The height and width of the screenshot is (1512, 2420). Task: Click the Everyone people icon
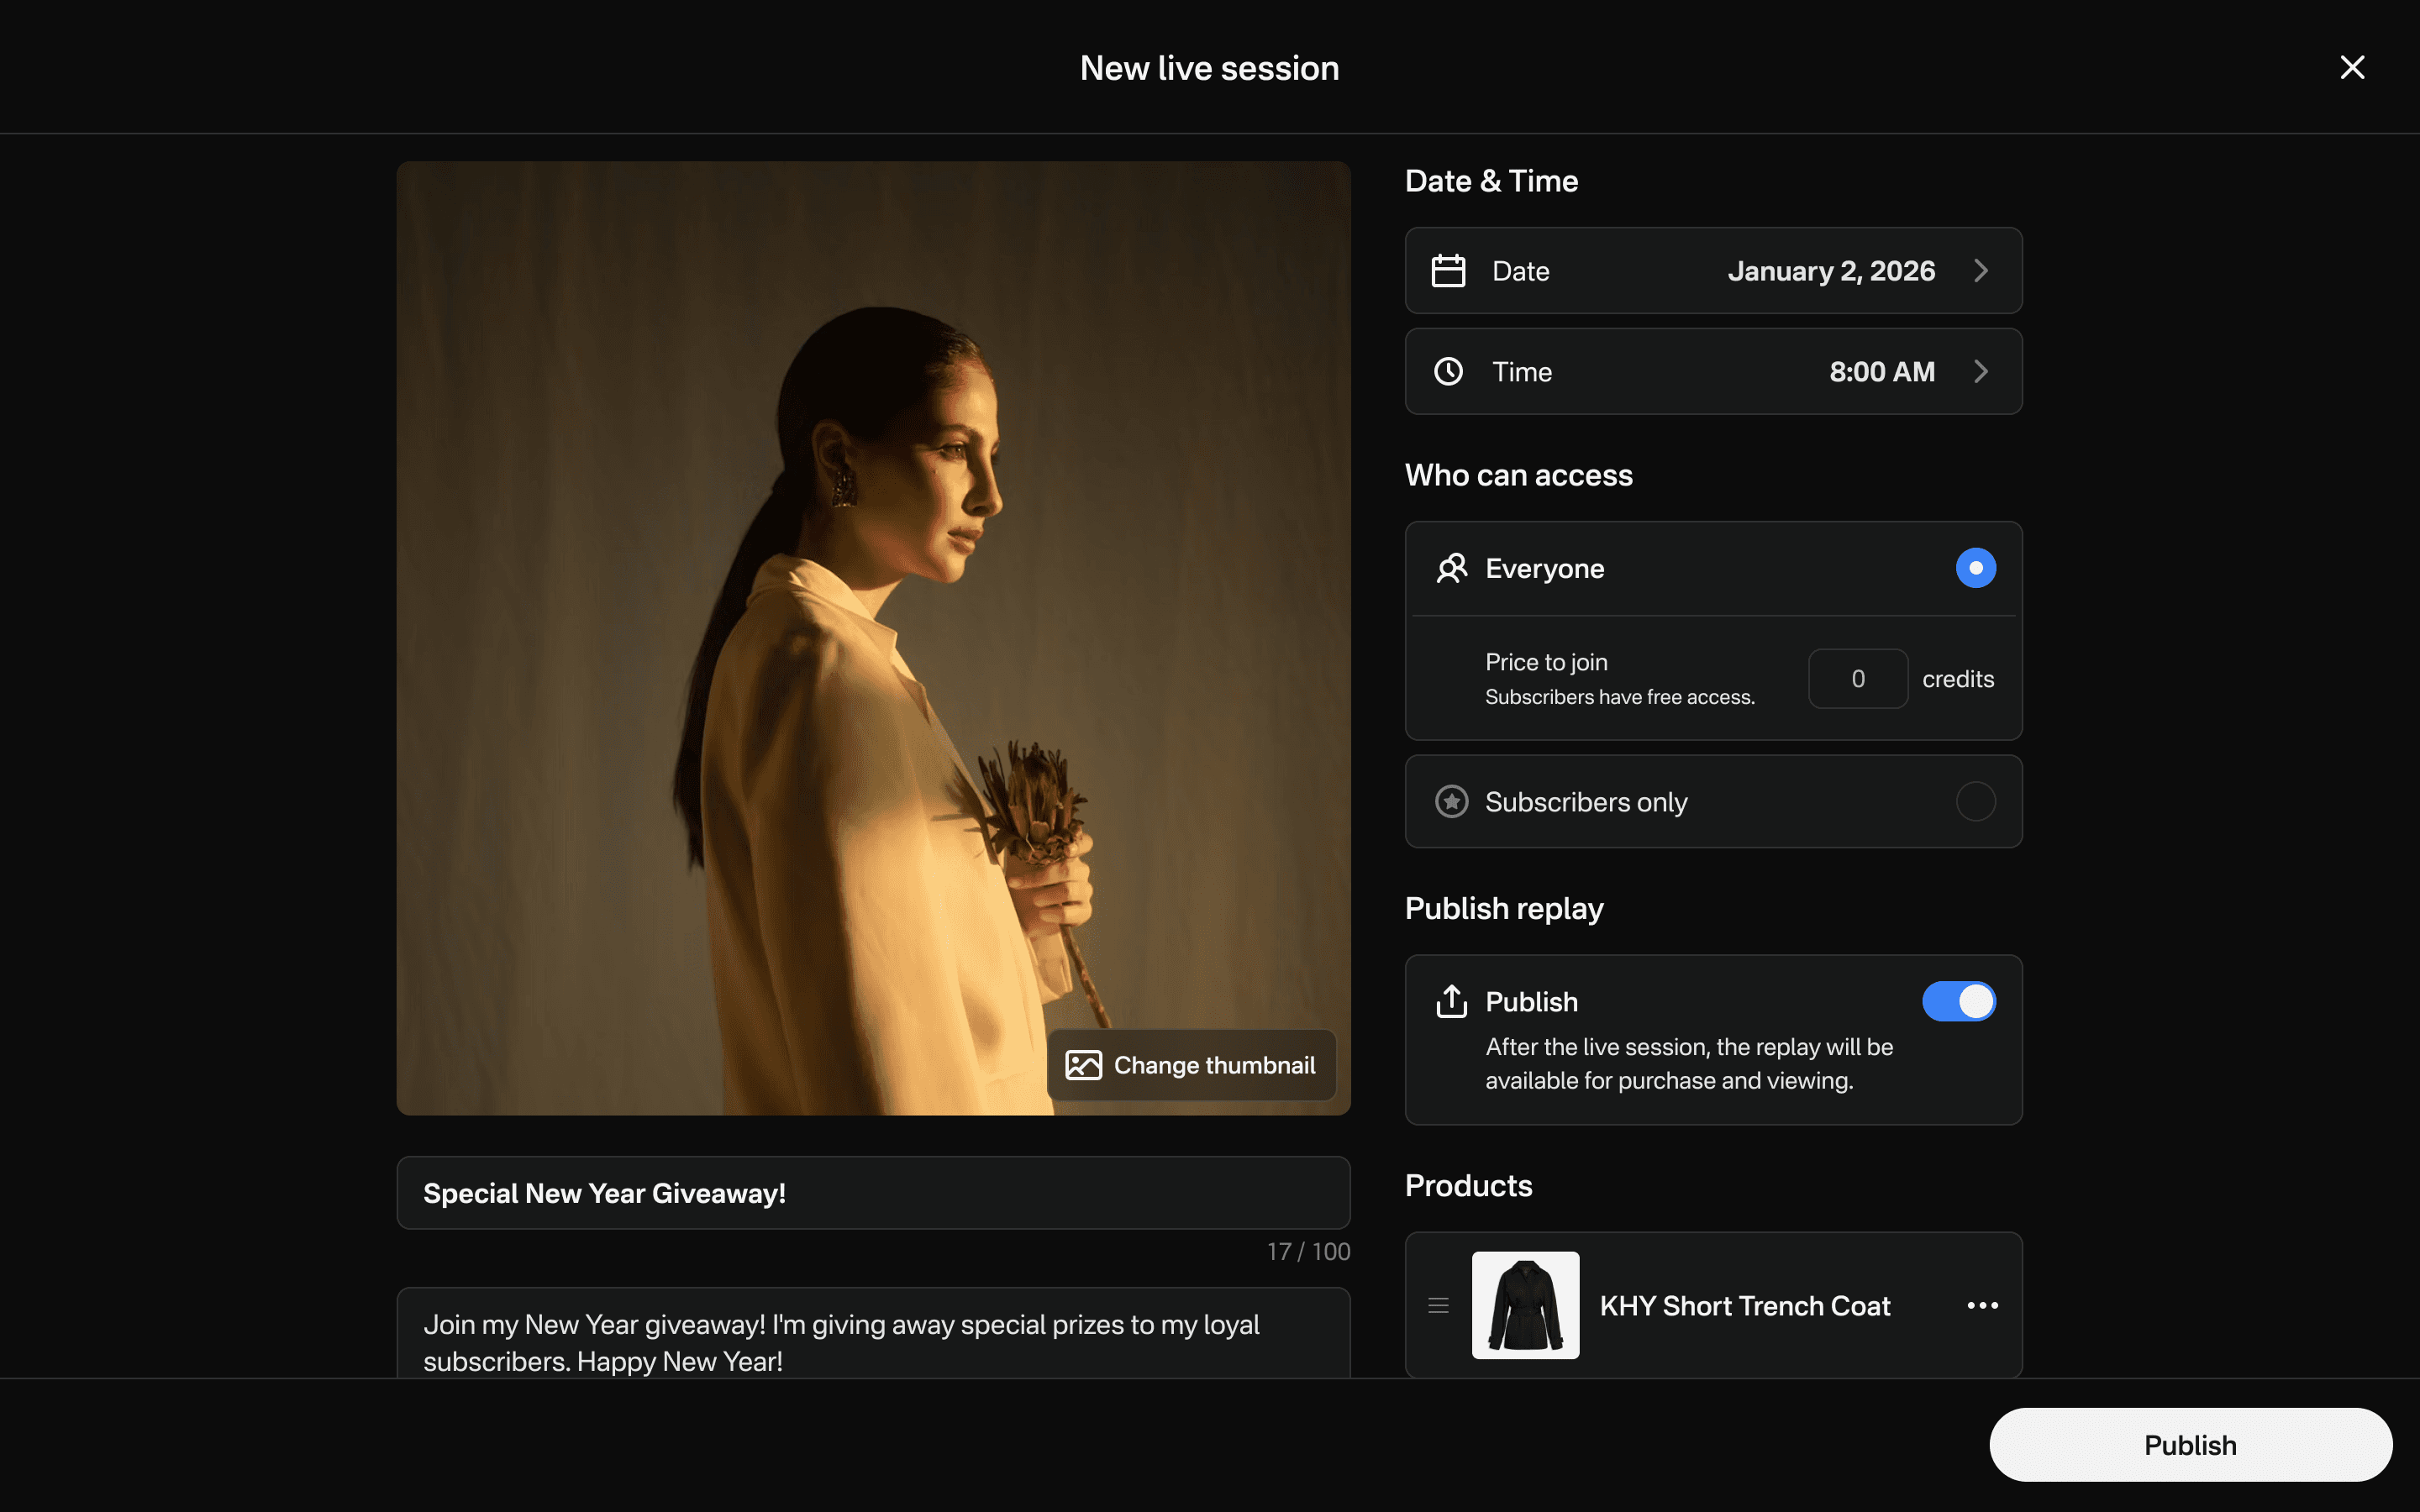[1451, 568]
